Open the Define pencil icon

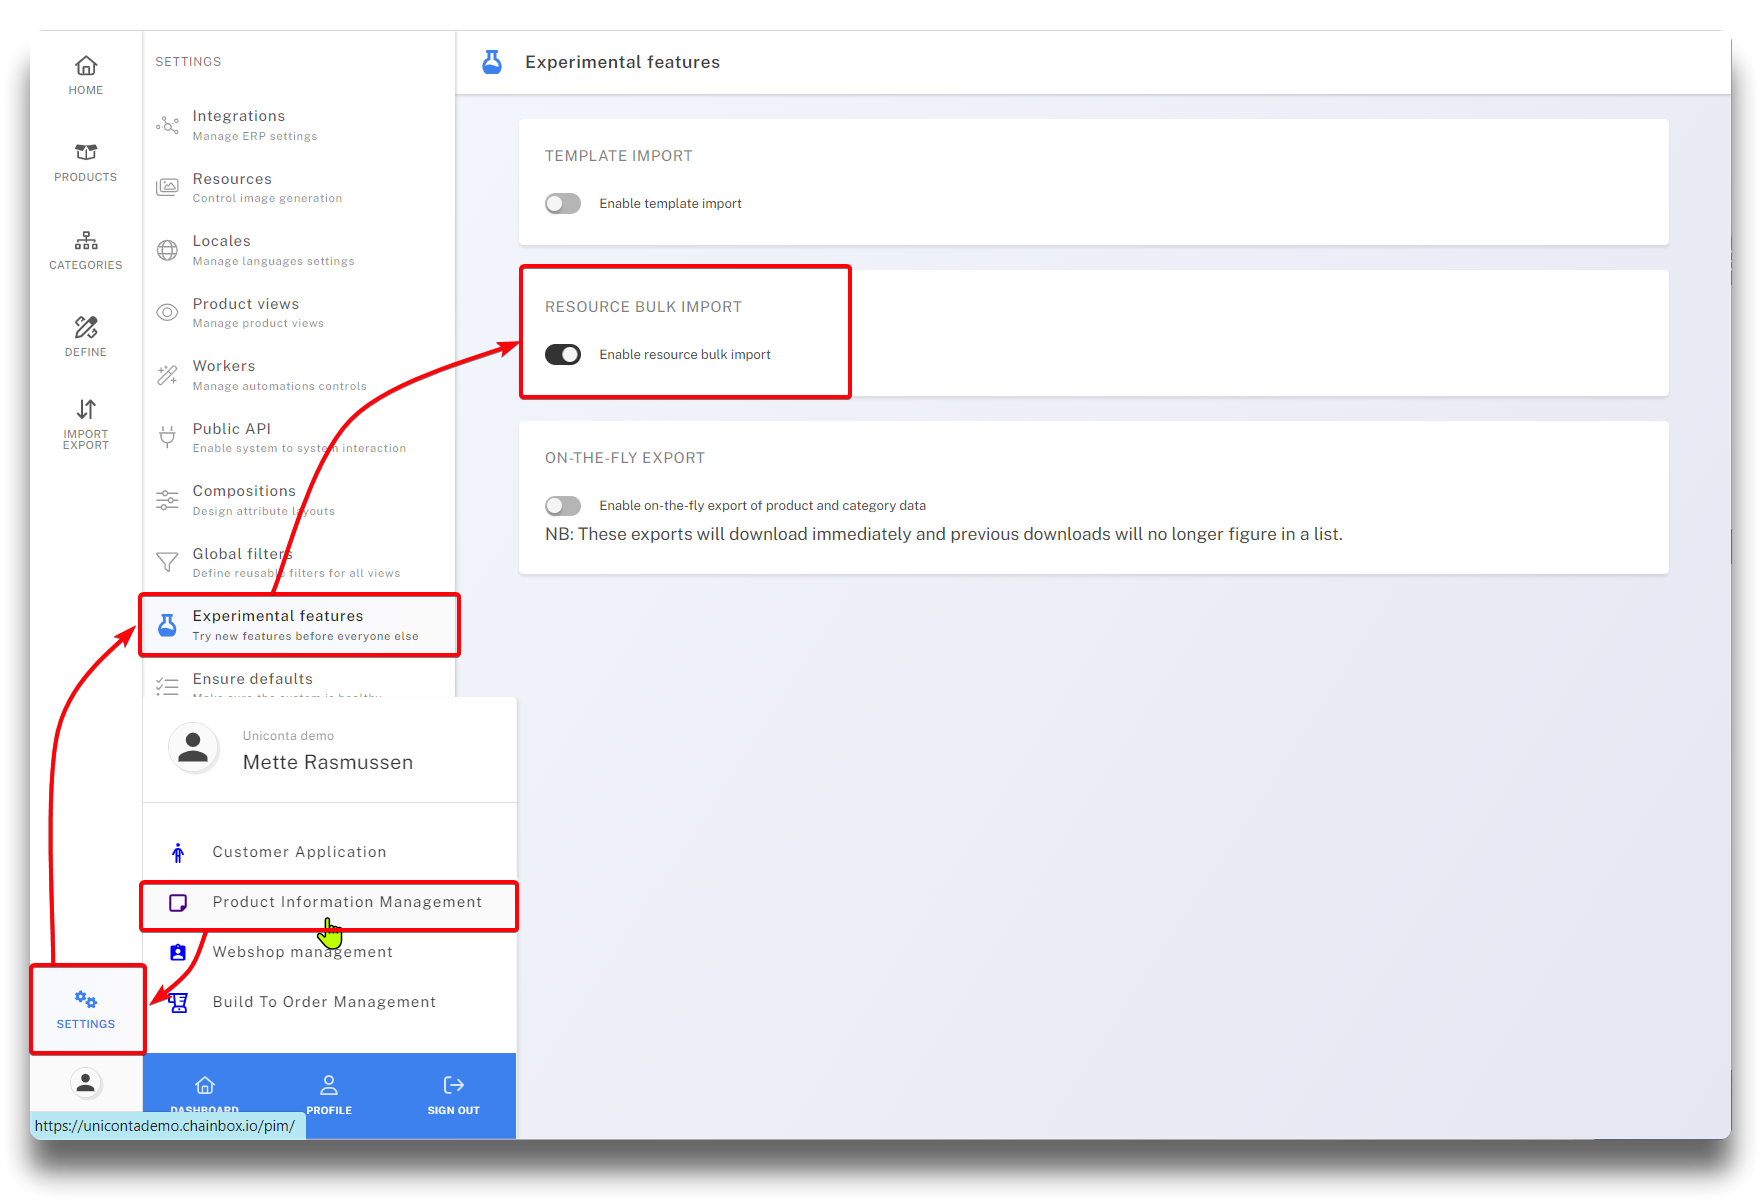pos(86,328)
